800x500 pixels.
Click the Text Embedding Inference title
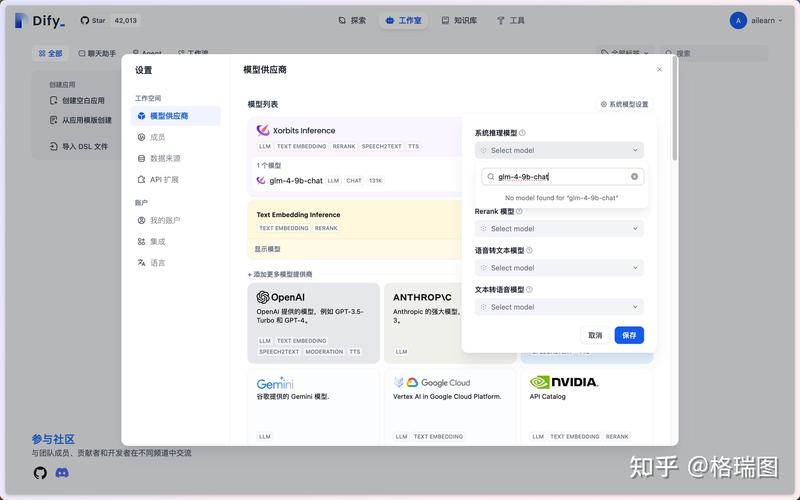(x=298, y=215)
